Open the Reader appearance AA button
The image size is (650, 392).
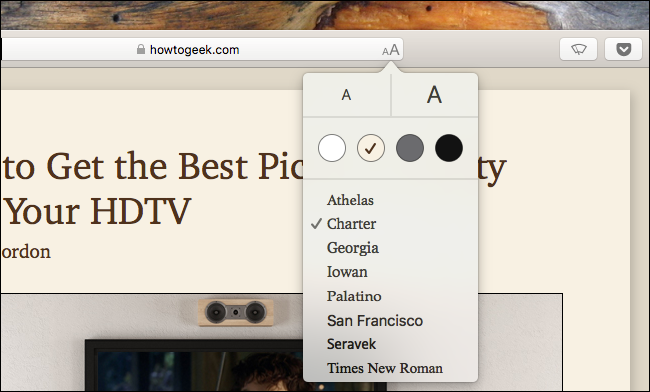click(390, 50)
